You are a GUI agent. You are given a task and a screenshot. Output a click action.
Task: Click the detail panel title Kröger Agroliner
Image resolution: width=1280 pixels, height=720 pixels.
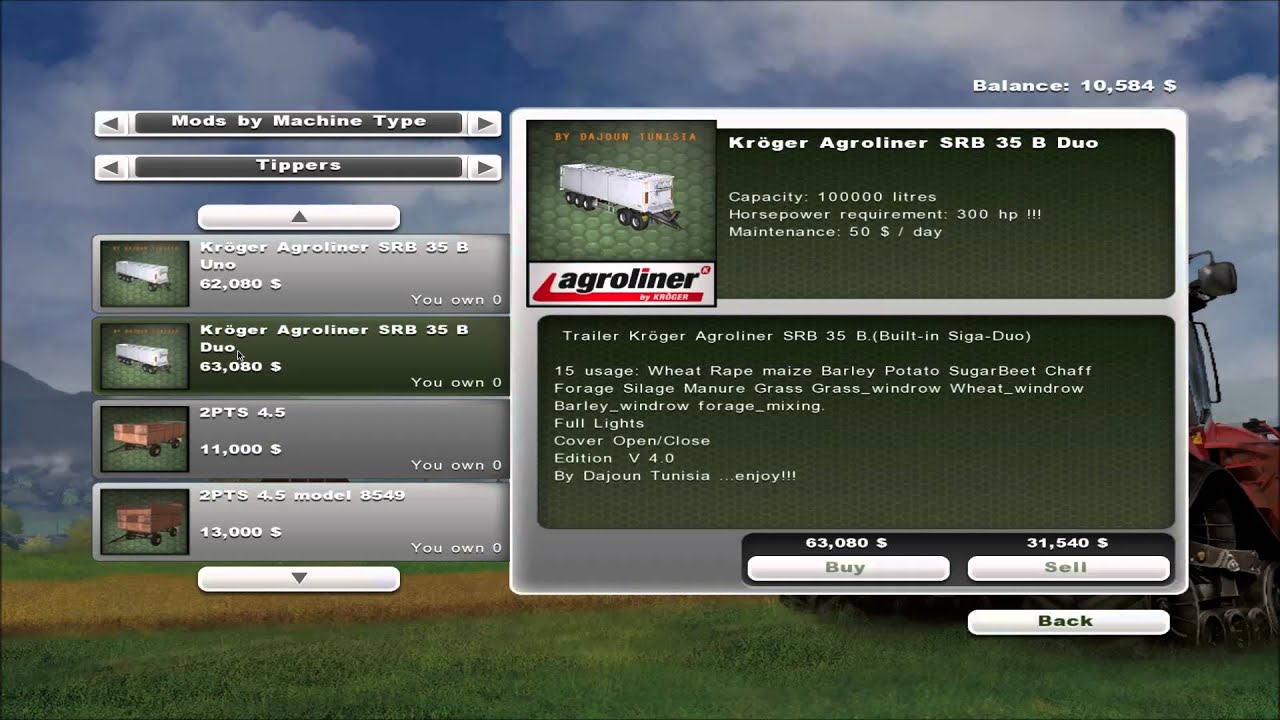click(x=913, y=143)
